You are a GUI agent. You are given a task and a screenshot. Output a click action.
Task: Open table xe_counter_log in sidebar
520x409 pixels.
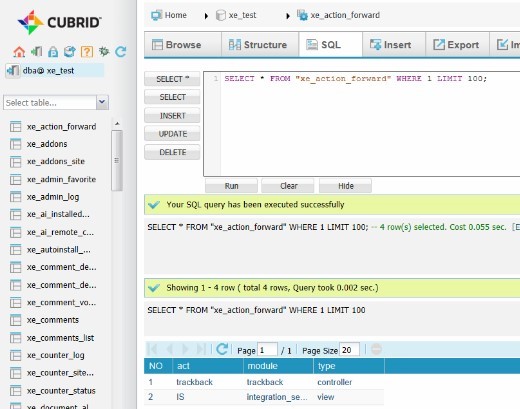47,355
